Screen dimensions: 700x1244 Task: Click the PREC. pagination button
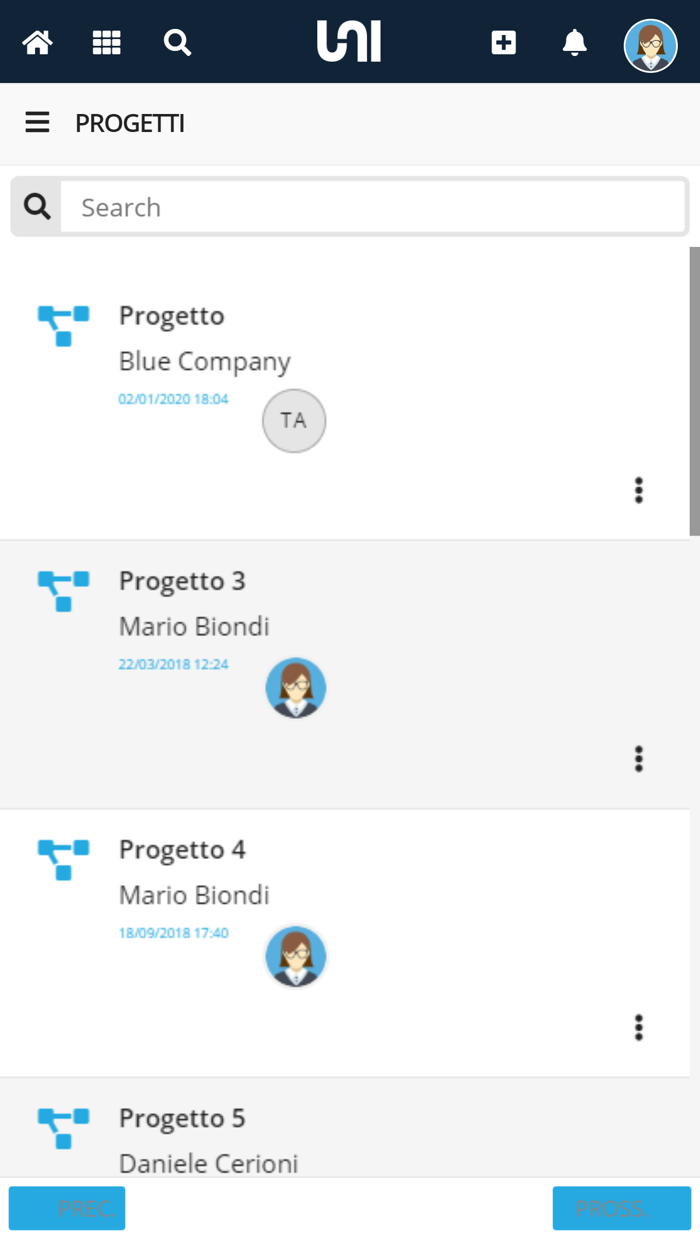tap(66, 1208)
